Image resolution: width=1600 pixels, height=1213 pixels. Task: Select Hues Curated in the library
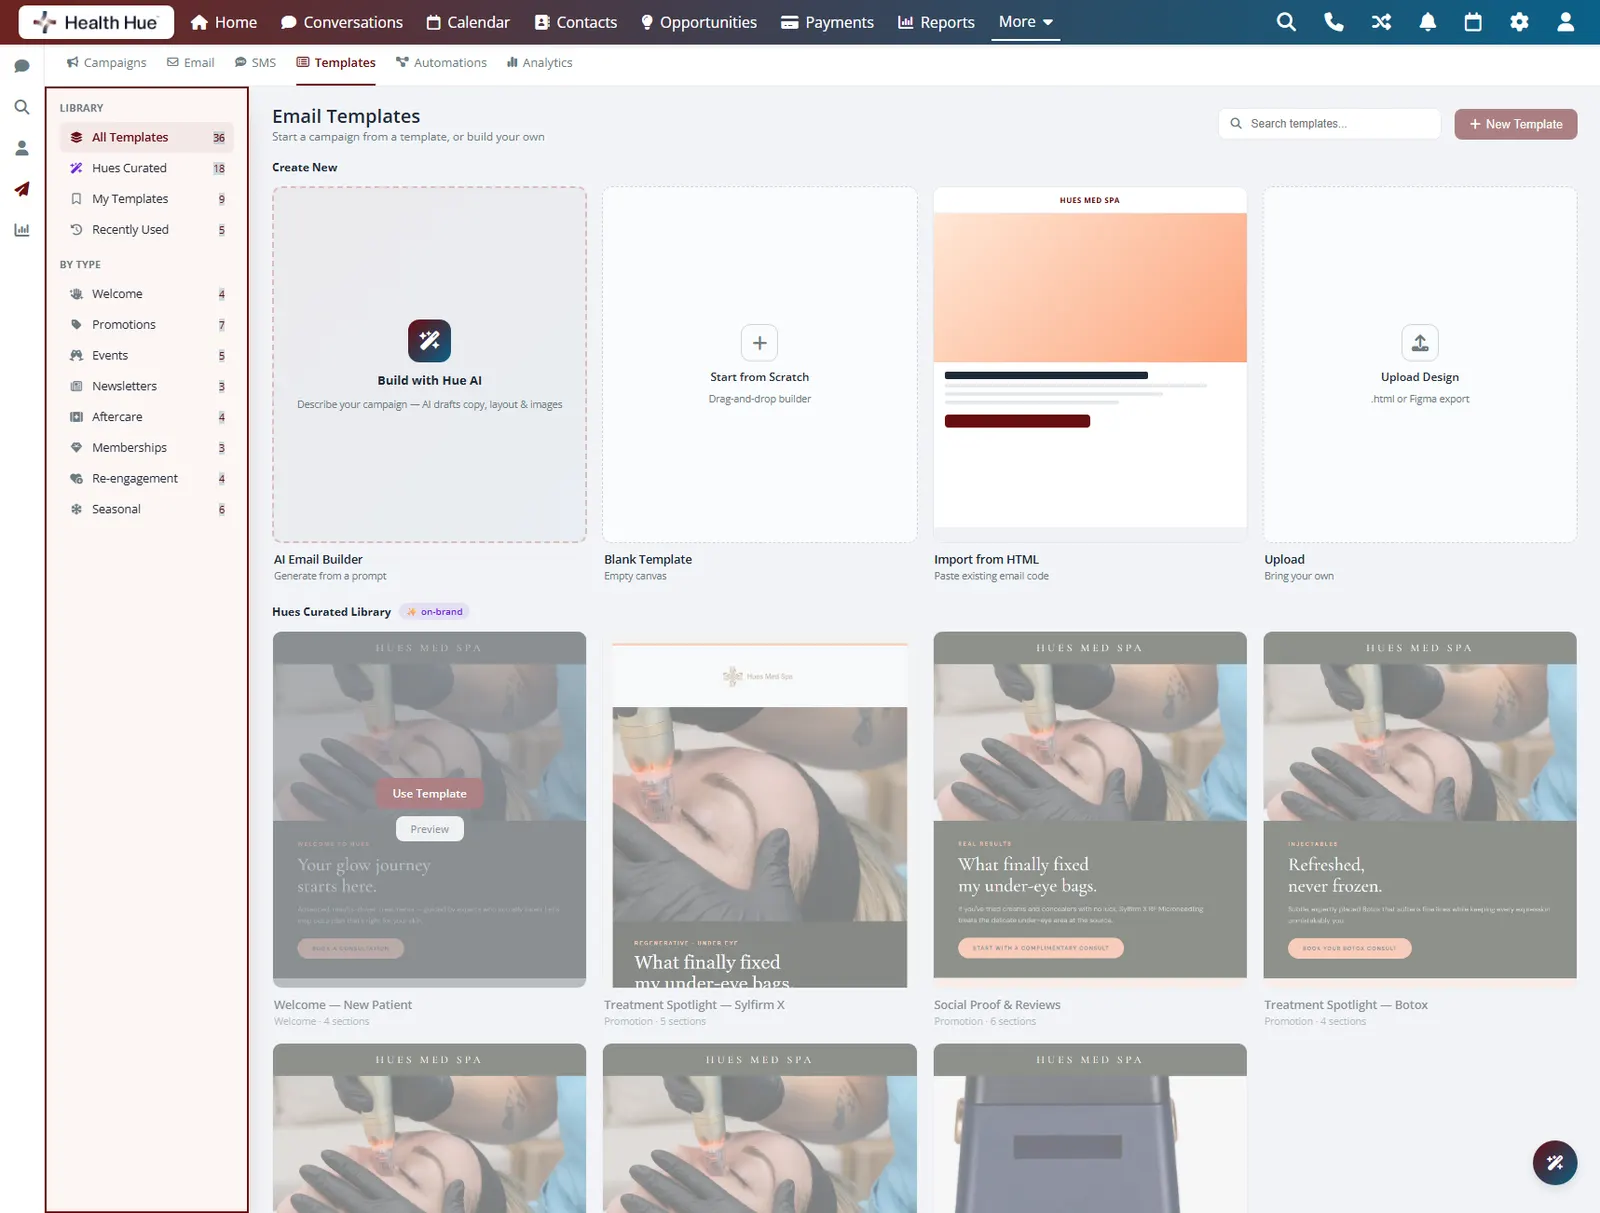point(147,168)
